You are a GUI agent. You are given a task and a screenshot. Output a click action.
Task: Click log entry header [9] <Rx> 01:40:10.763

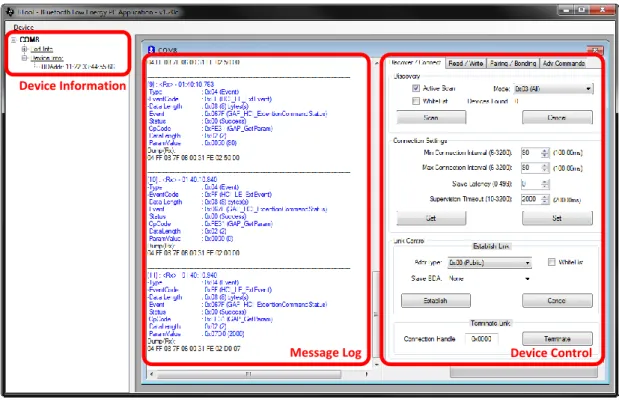pyautogui.click(x=181, y=84)
